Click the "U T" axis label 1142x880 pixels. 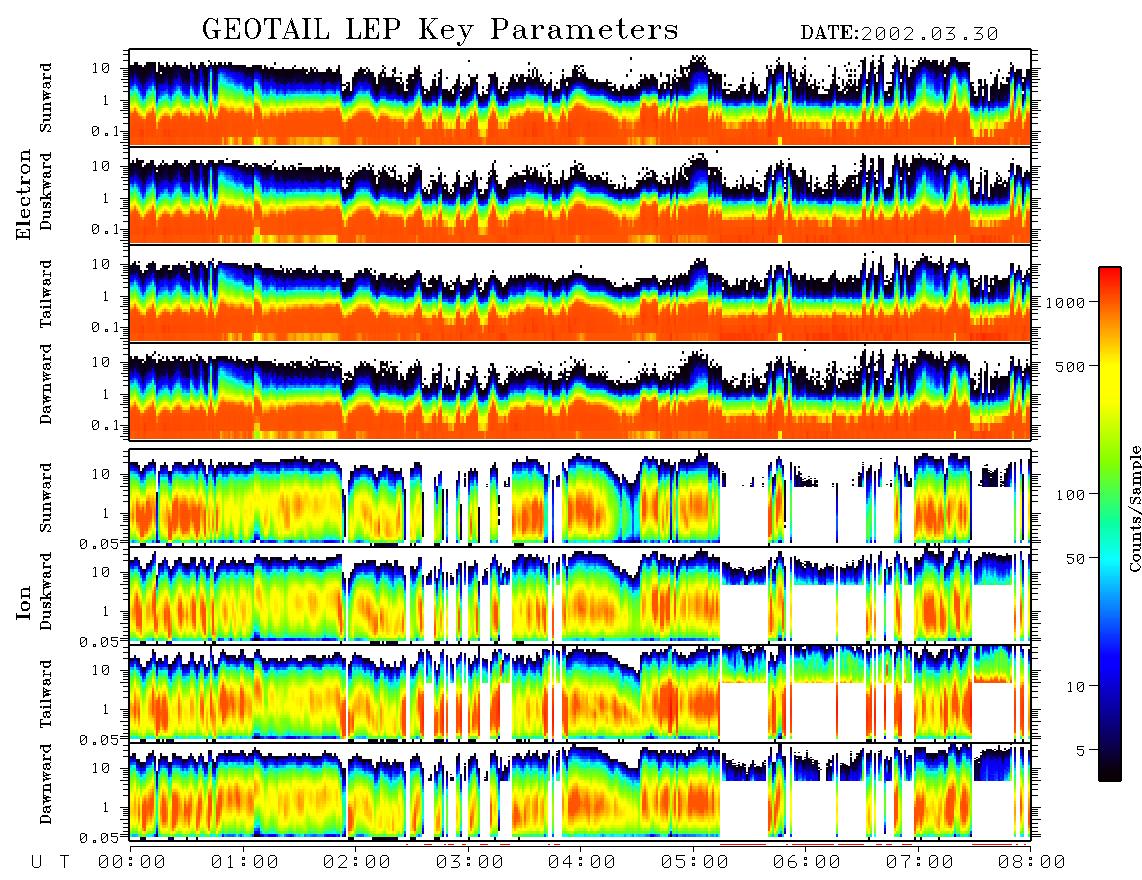coord(50,863)
